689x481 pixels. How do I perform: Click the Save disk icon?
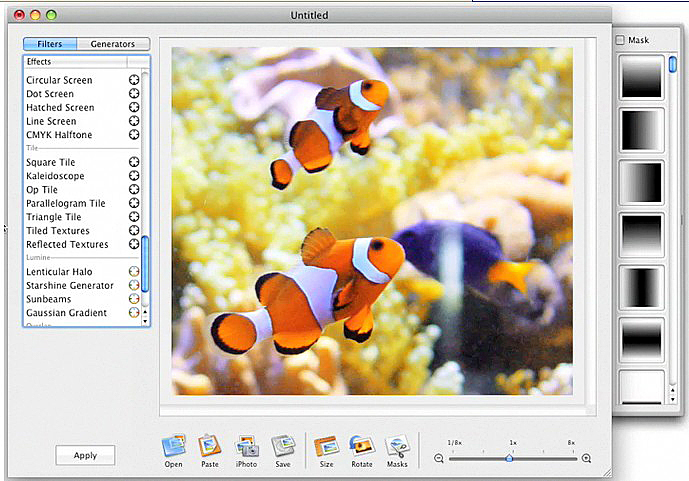point(283,446)
